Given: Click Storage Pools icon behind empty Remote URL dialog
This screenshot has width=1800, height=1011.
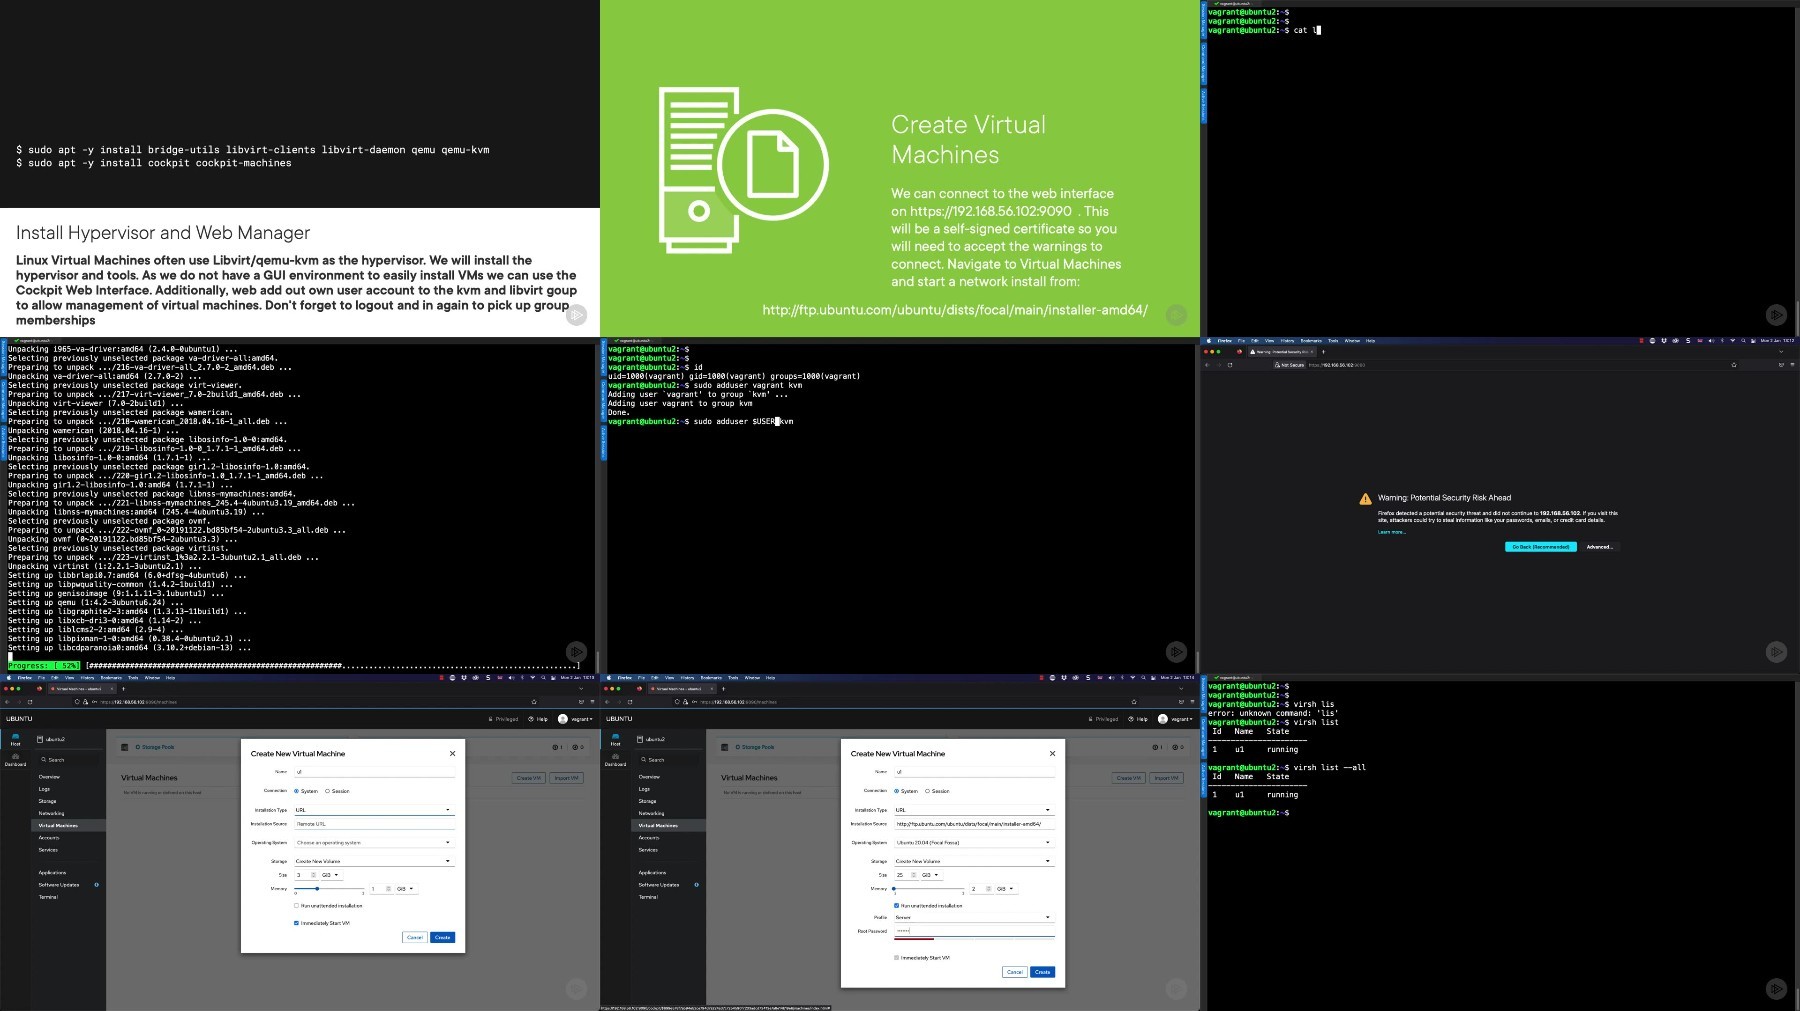Looking at the screenshot, I should click(124, 747).
